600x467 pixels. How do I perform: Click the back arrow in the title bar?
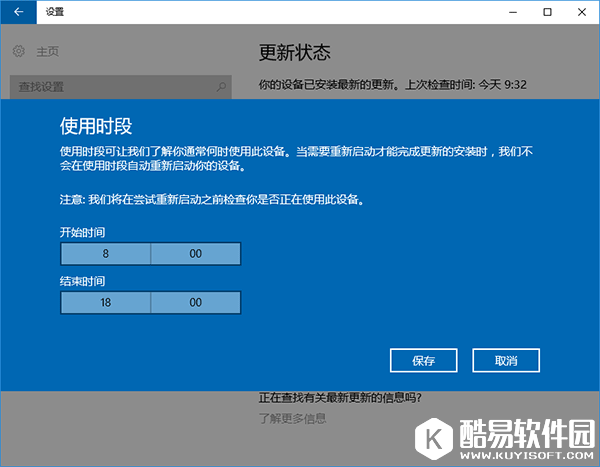tap(18, 12)
